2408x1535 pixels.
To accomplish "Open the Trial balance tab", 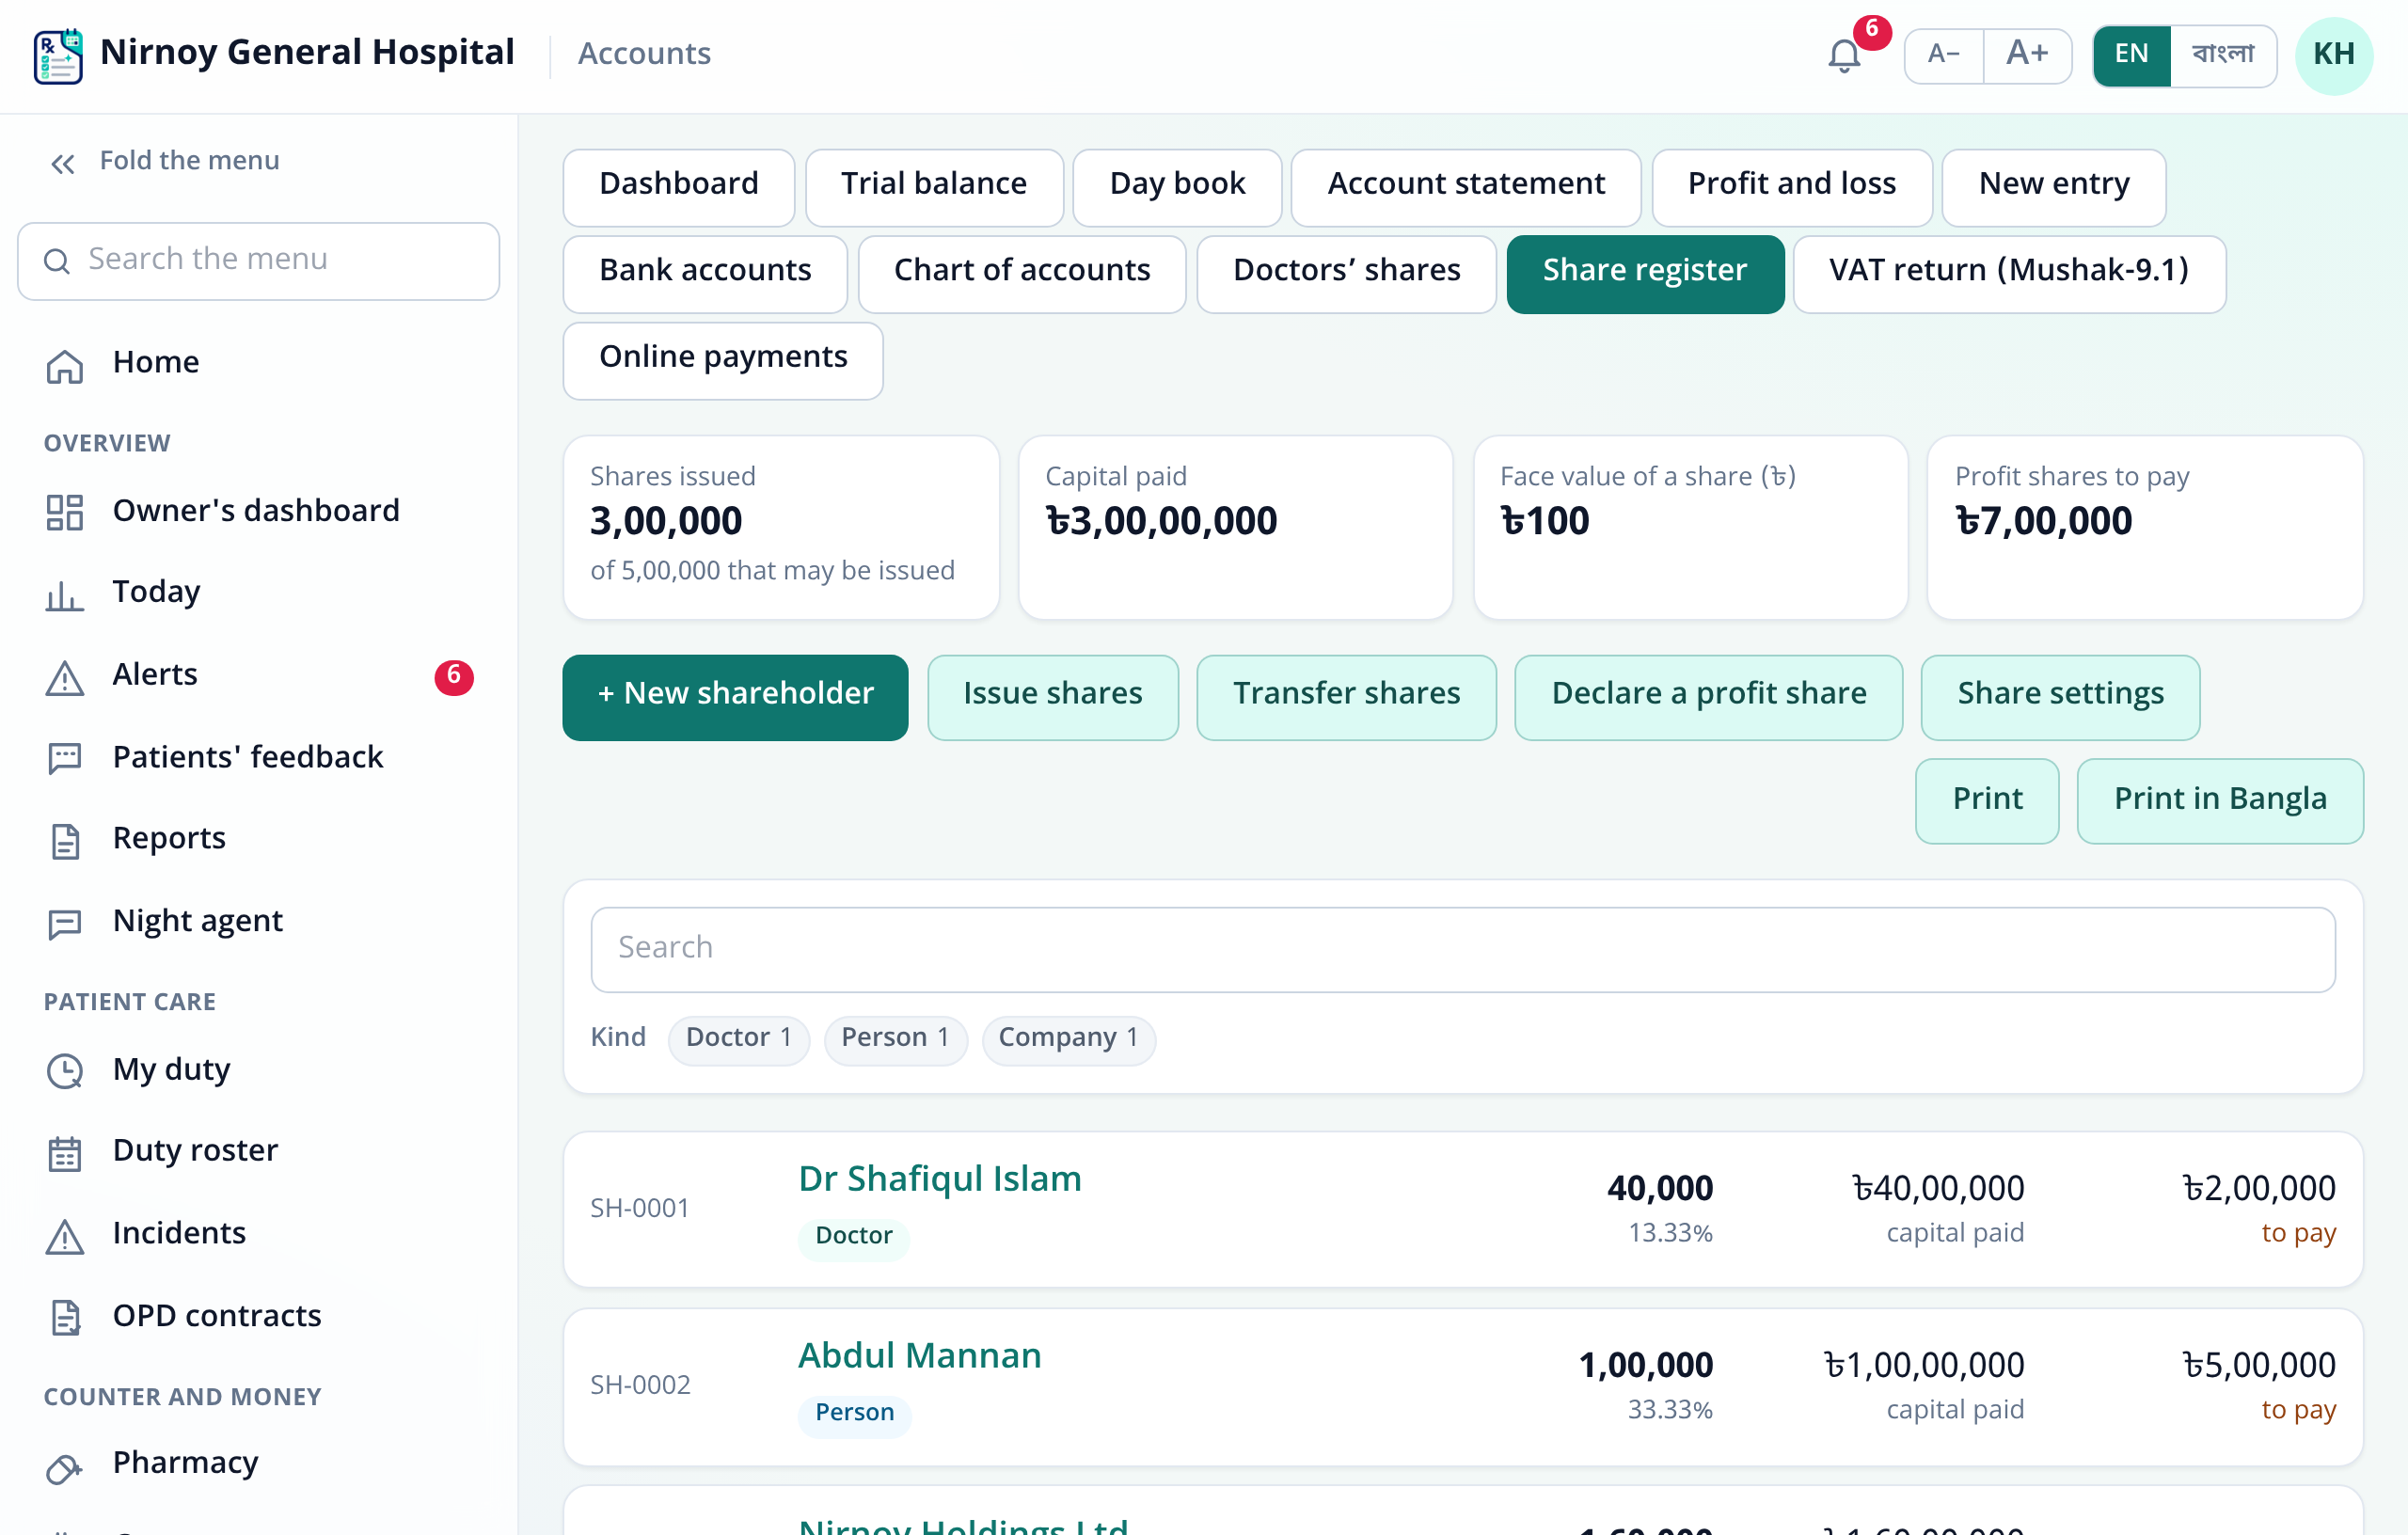I will tap(933, 186).
